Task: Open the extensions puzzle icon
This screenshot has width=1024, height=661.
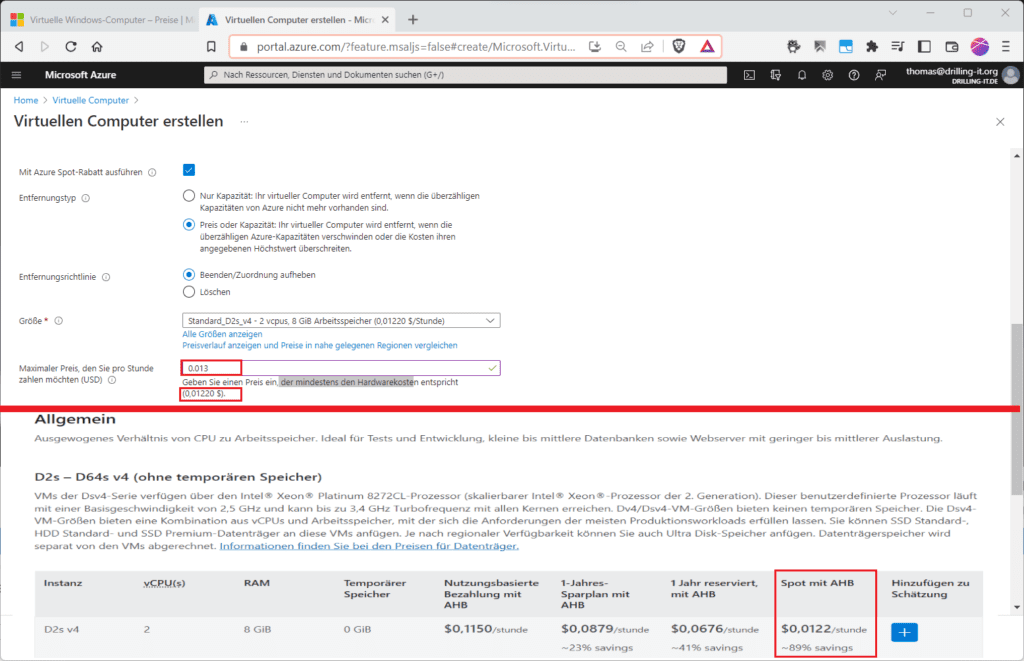Action: click(x=872, y=46)
